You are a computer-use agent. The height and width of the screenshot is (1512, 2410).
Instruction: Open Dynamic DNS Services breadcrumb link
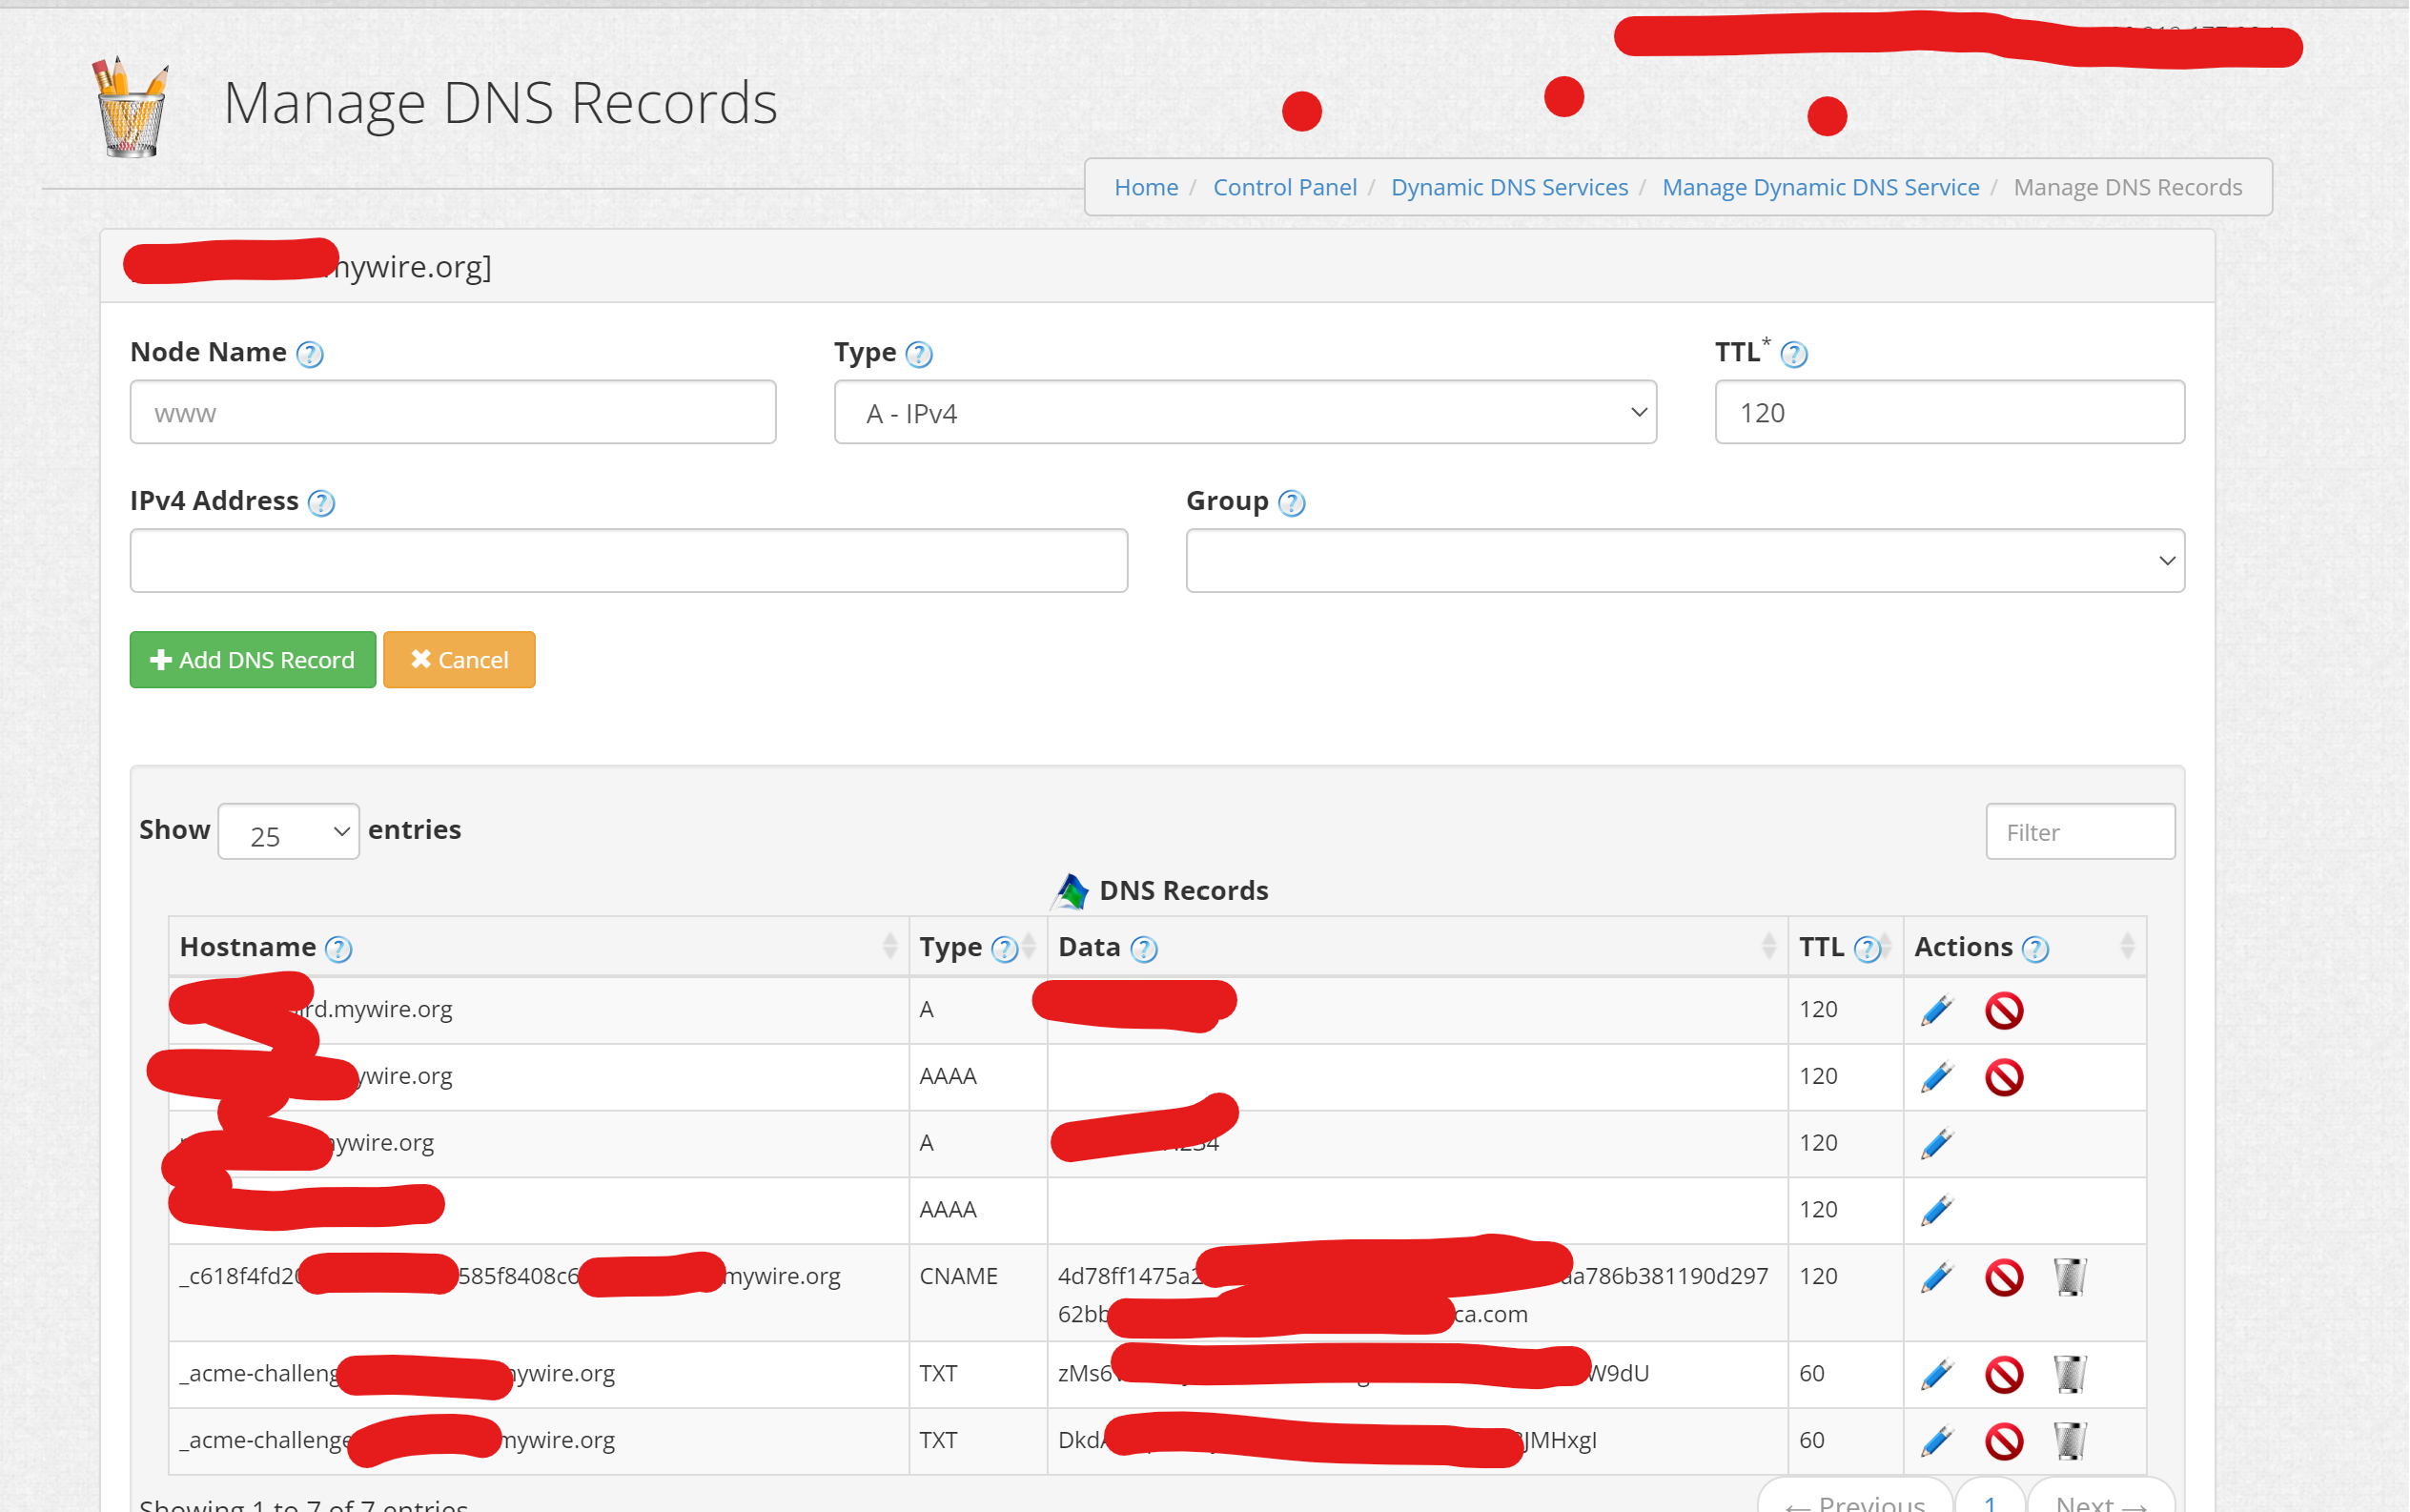pyautogui.click(x=1508, y=187)
